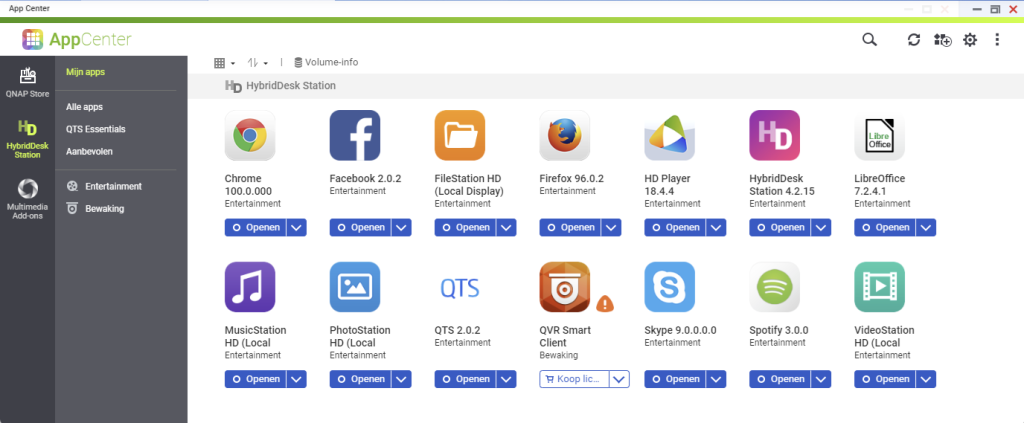Click the LibreOffice app icon
1024x423 pixels.
880,135
